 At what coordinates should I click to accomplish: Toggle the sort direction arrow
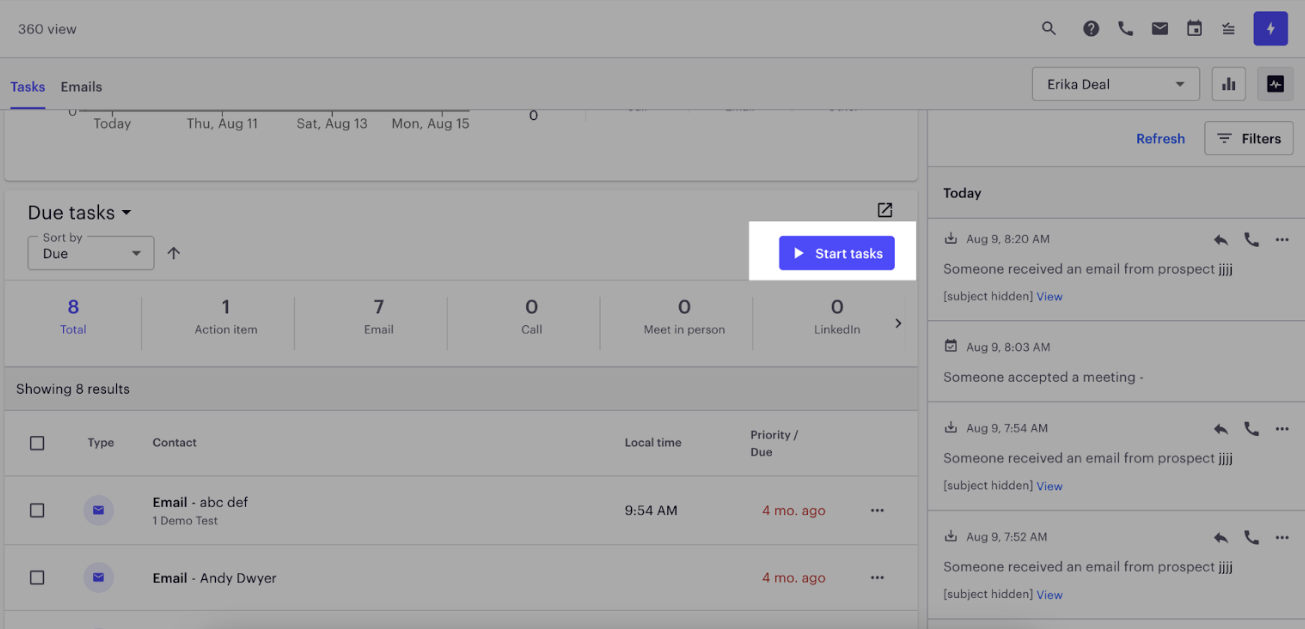[173, 253]
